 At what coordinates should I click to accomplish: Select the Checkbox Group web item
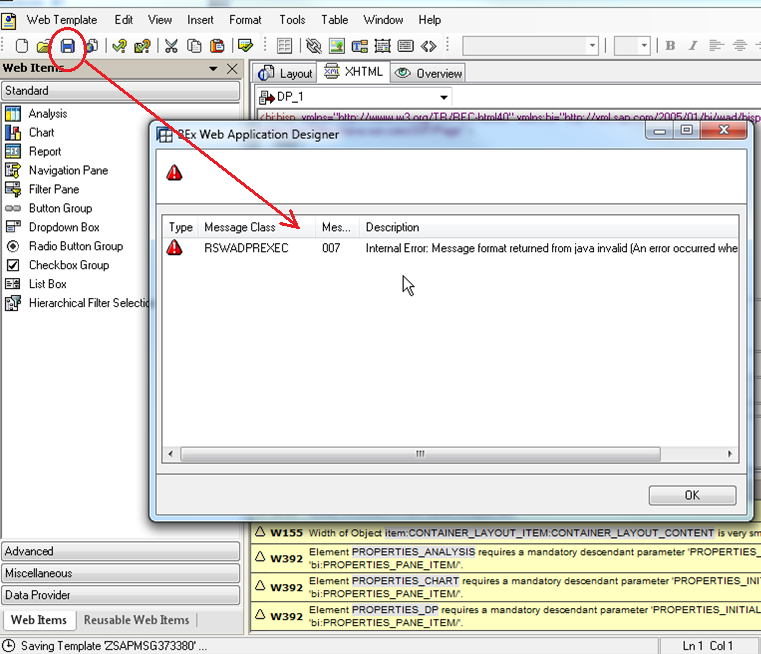57,265
